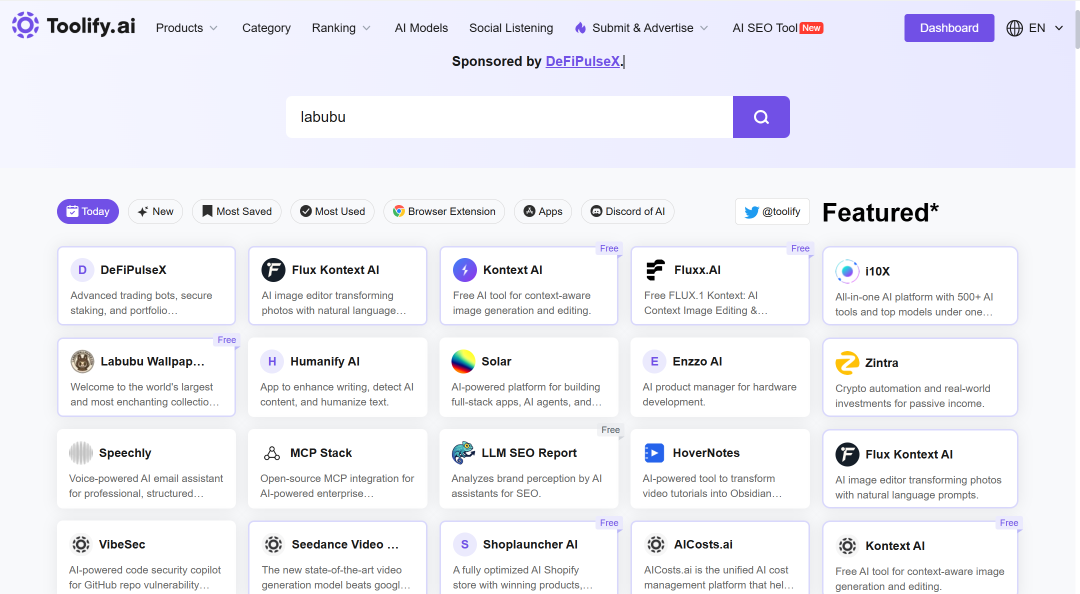
Task: Click the DeFiPulseX card's D icon
Action: pyautogui.click(x=82, y=269)
